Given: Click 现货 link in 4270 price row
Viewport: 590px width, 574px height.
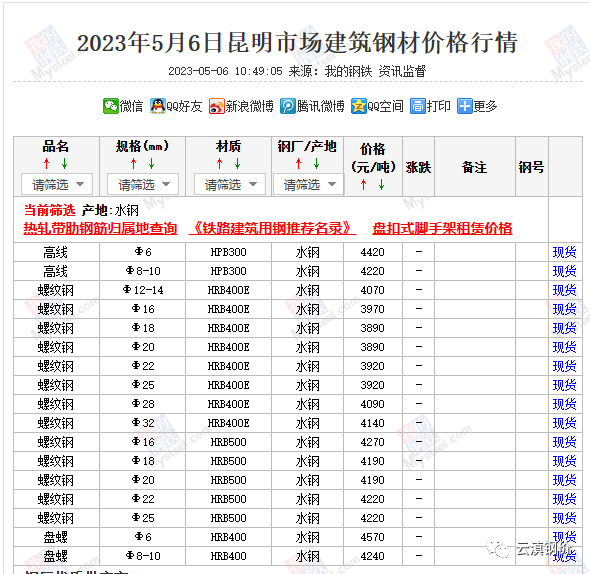Looking at the screenshot, I should [x=564, y=442].
